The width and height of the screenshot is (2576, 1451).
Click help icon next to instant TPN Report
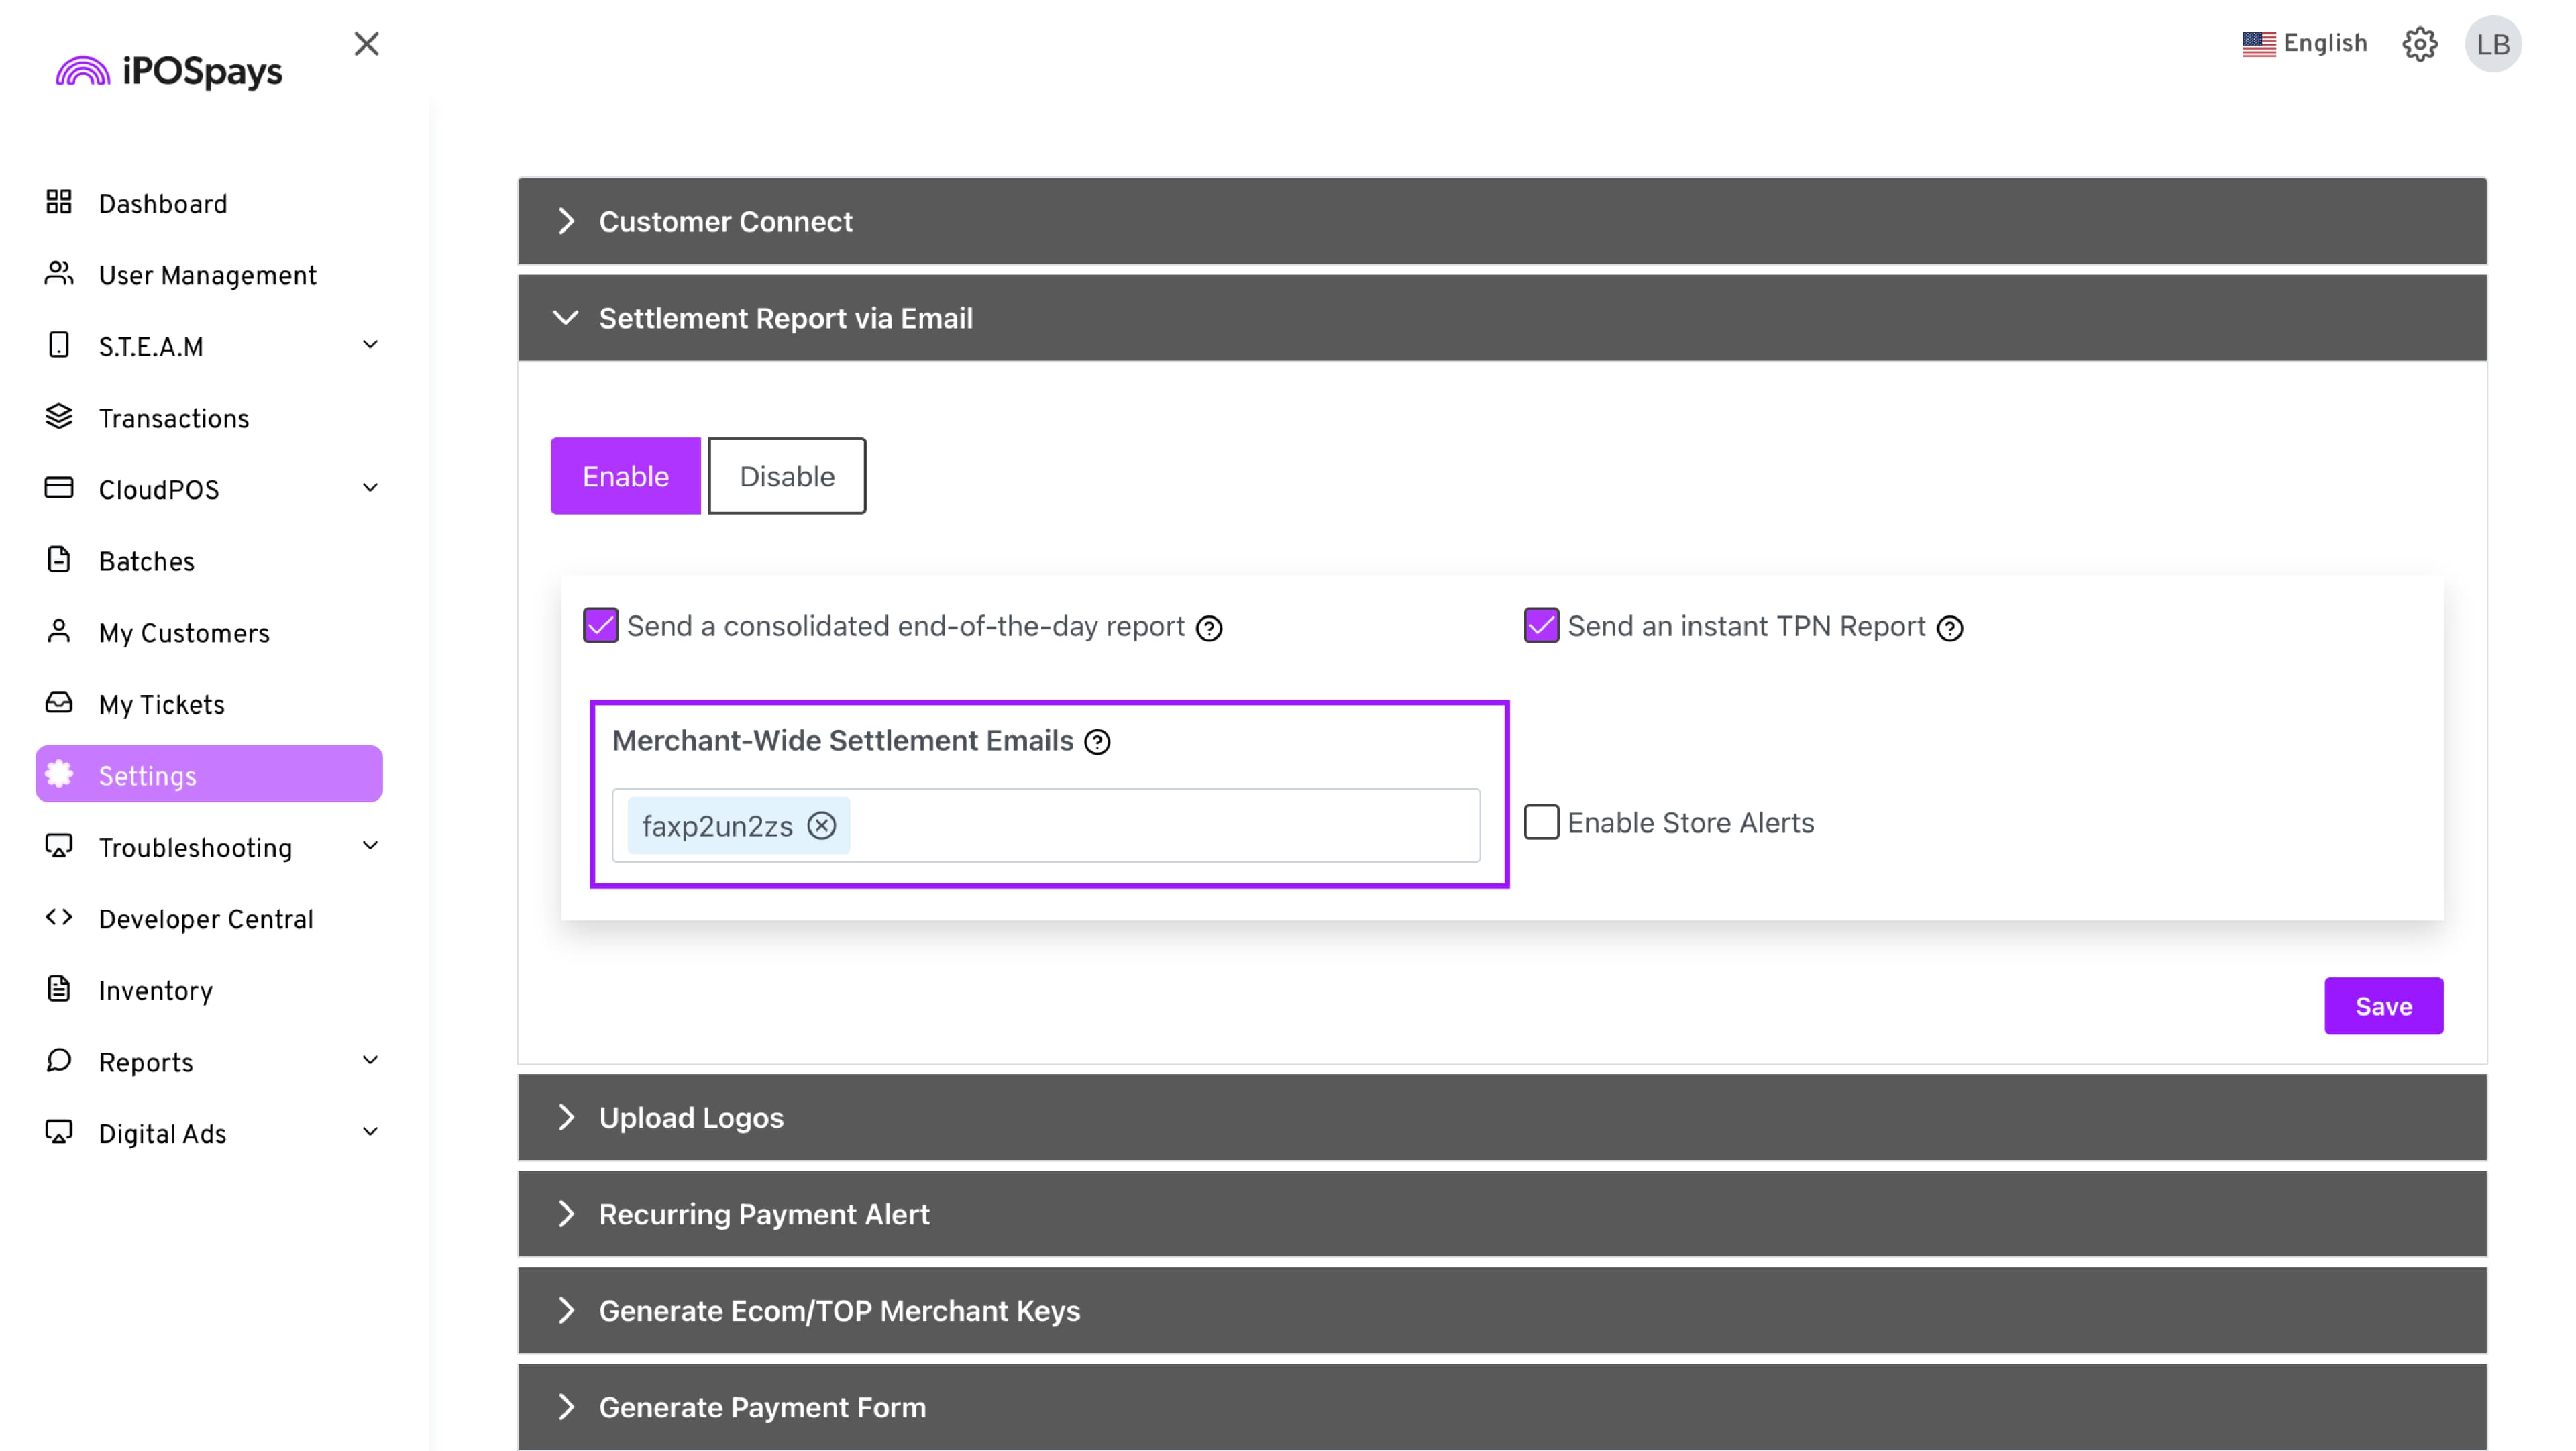click(x=1949, y=628)
